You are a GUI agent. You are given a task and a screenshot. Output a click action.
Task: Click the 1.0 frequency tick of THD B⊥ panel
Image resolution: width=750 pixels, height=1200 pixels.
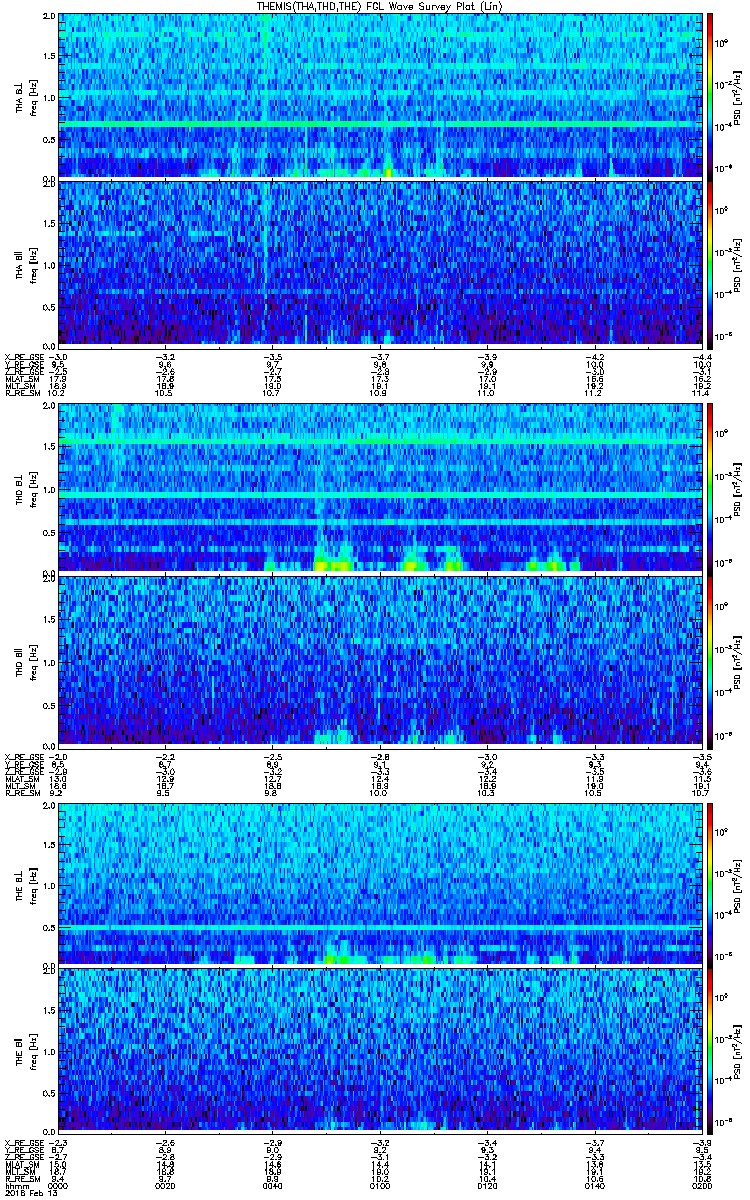pyautogui.click(x=49, y=489)
